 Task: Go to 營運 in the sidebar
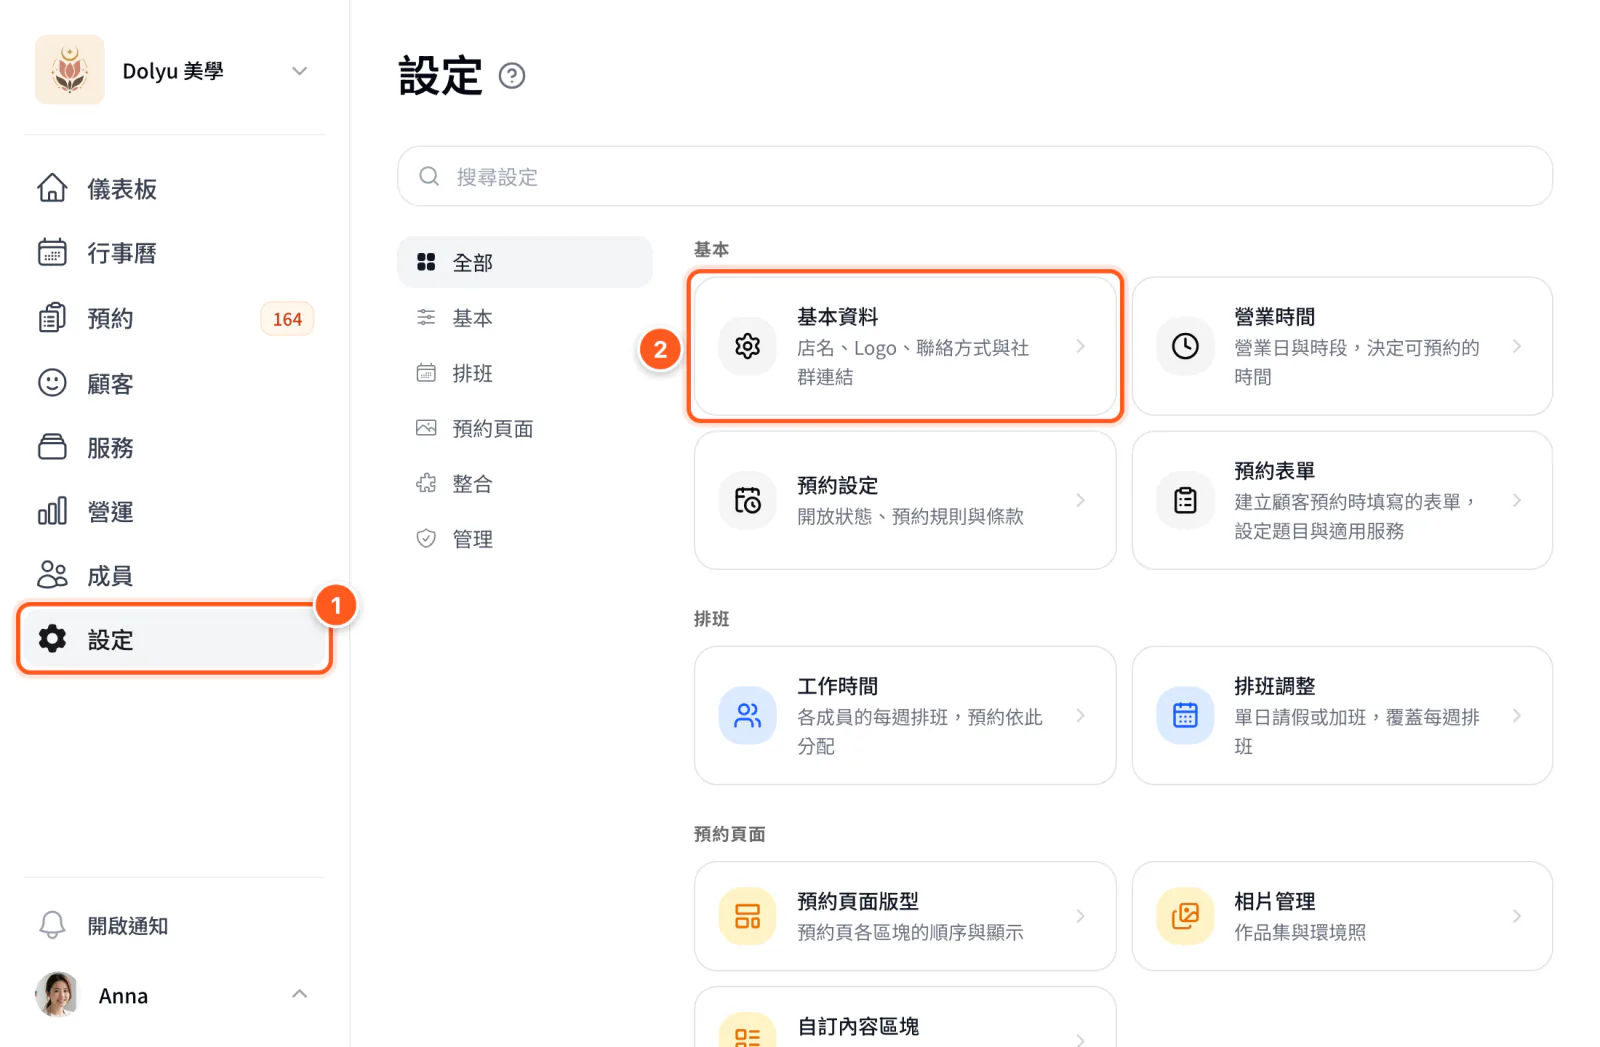(110, 511)
